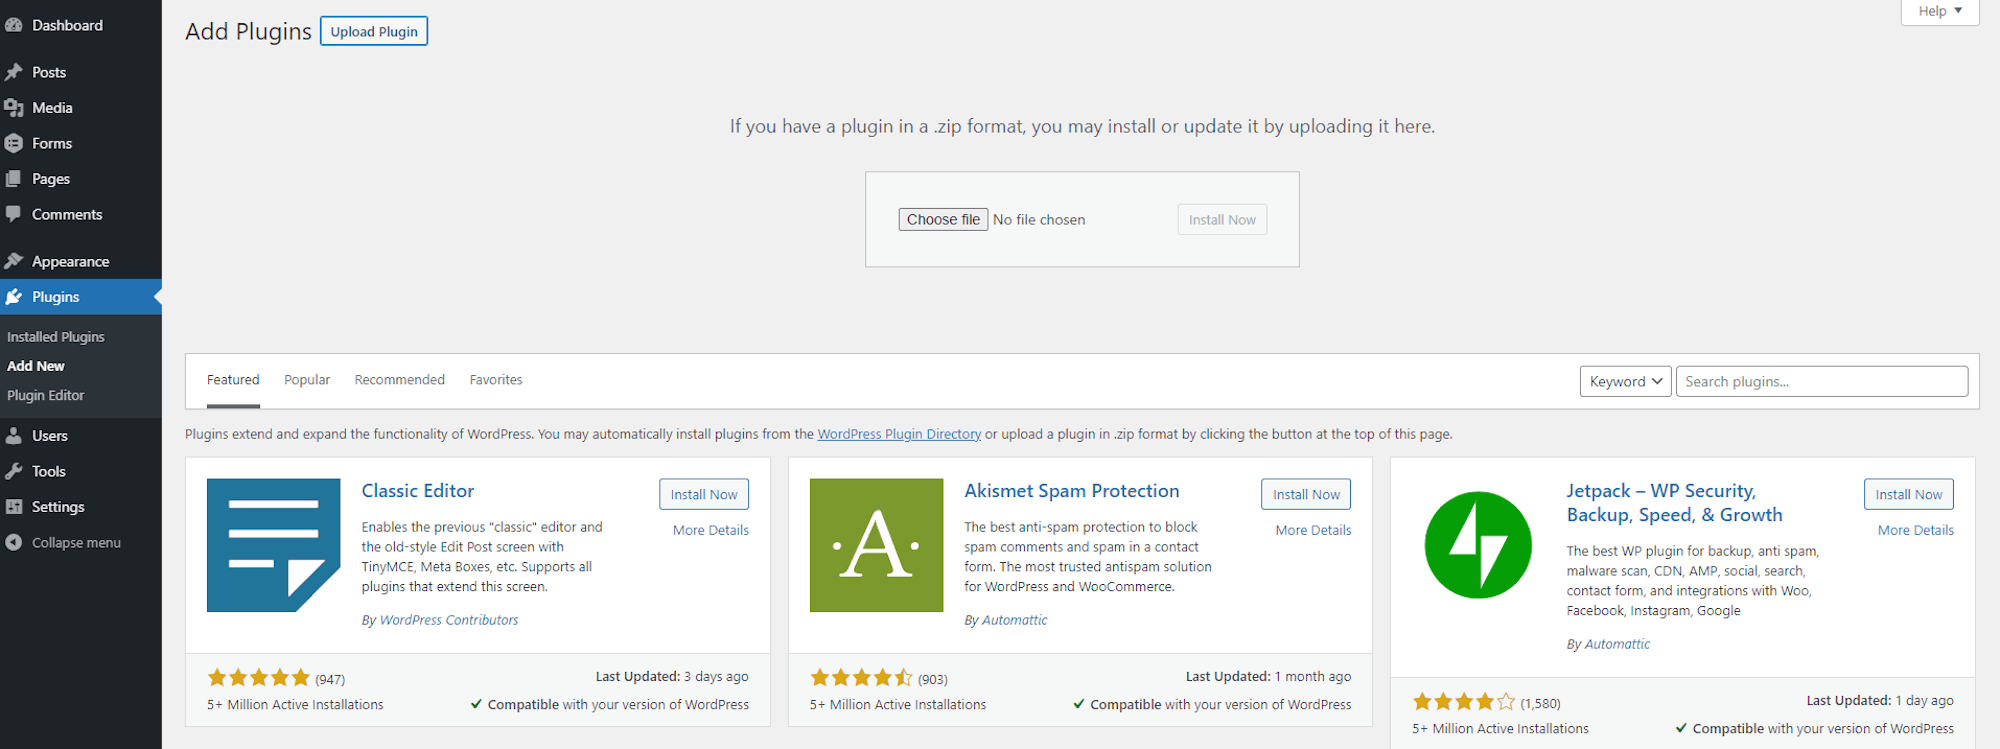Image resolution: width=2000 pixels, height=749 pixels.
Task: Click Install Now in upload box
Action: tap(1222, 220)
